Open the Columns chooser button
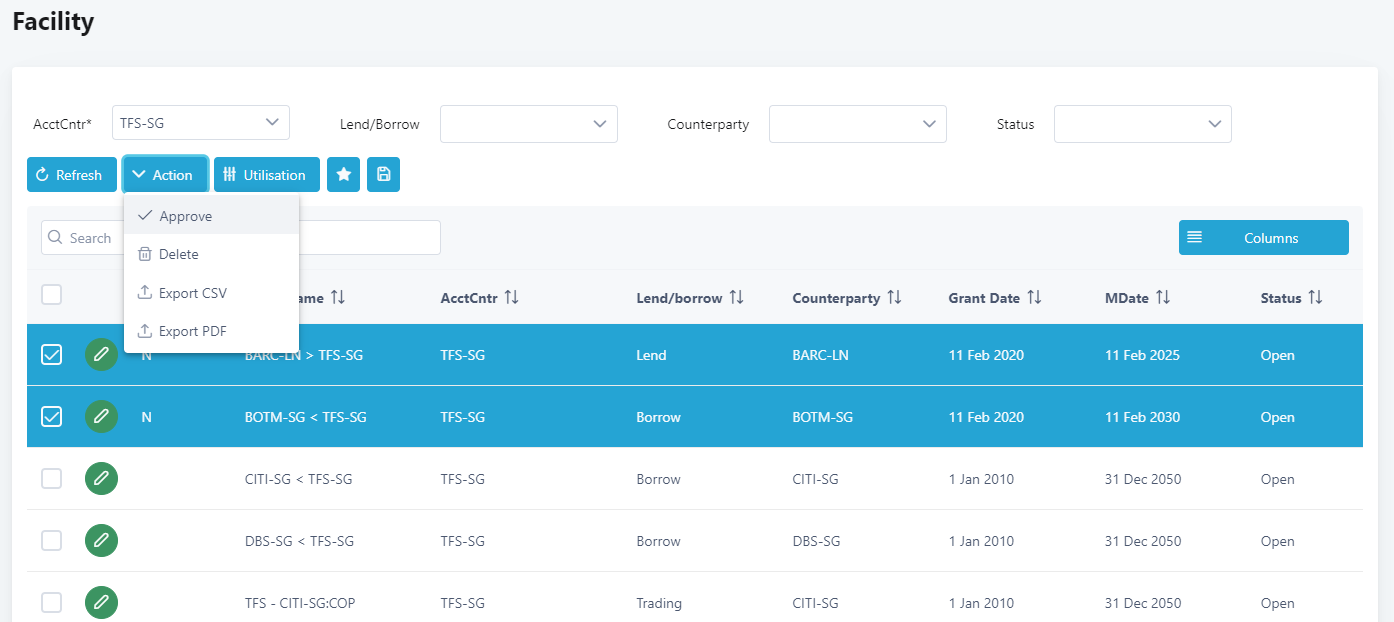This screenshot has width=1394, height=622. point(1263,238)
